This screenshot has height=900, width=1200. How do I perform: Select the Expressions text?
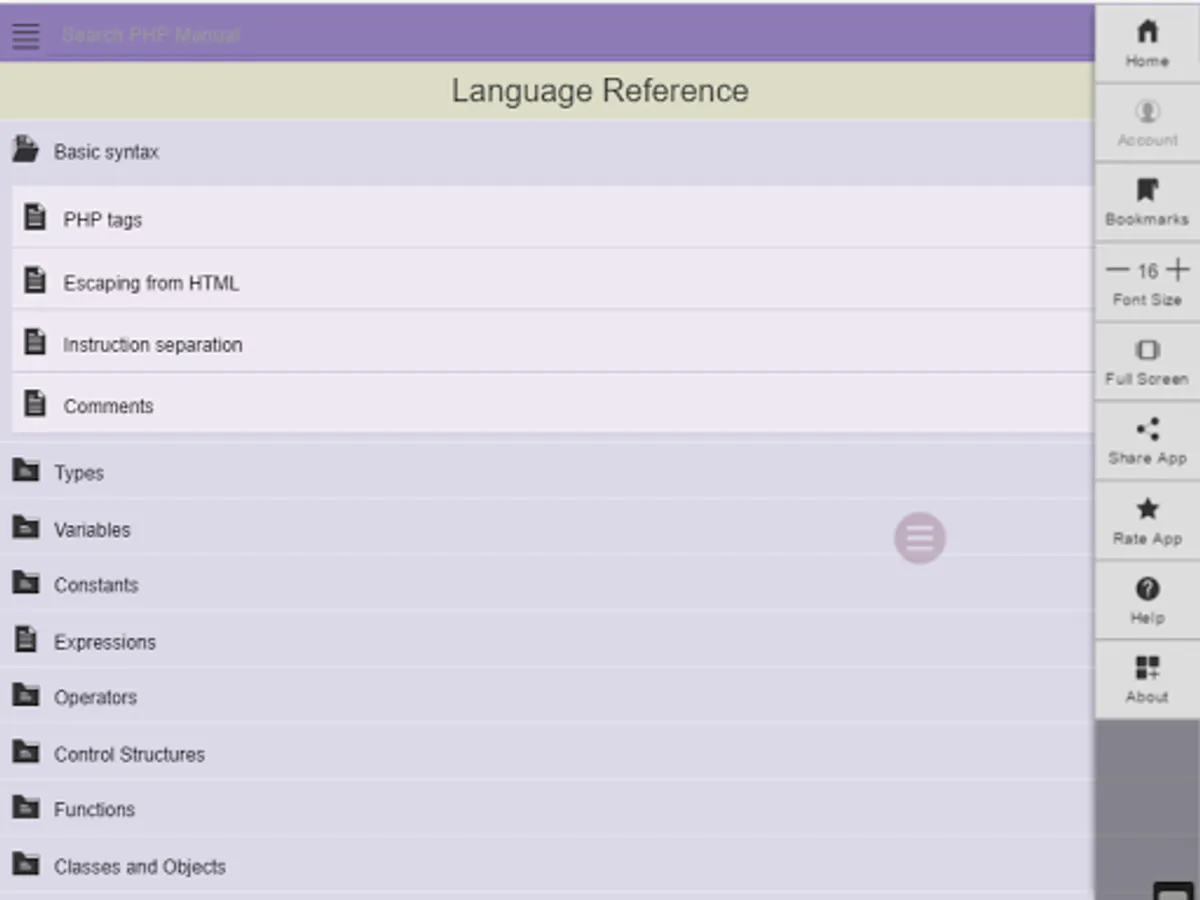(x=105, y=642)
